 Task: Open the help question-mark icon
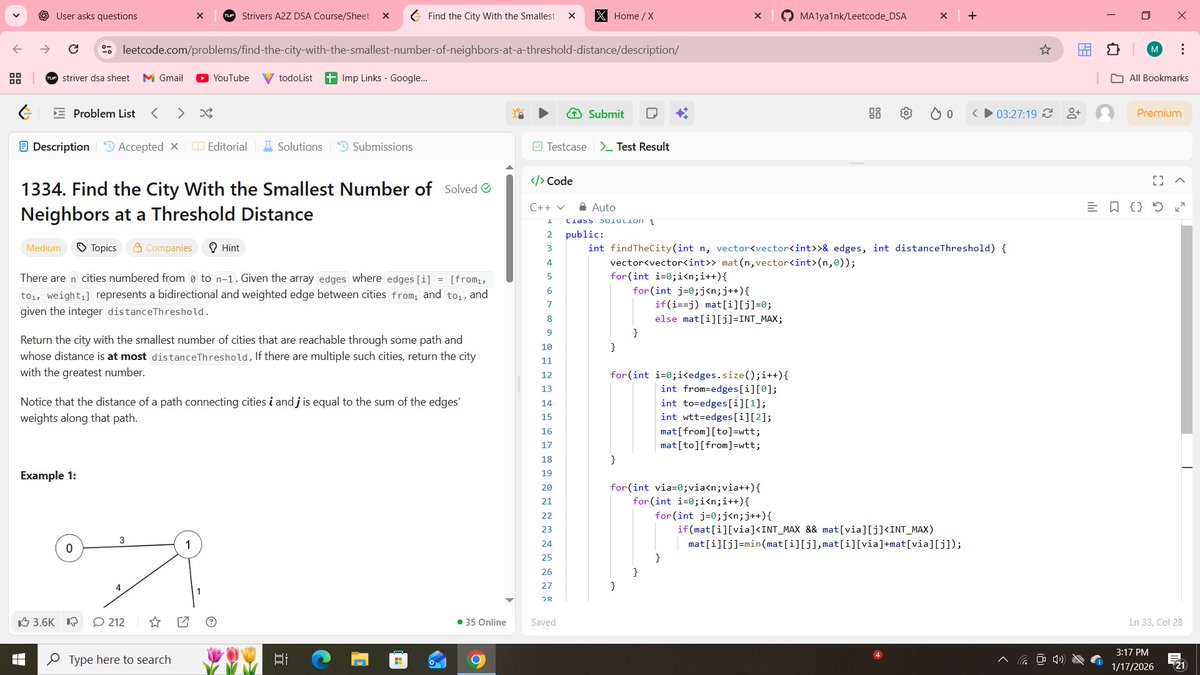[211, 622]
